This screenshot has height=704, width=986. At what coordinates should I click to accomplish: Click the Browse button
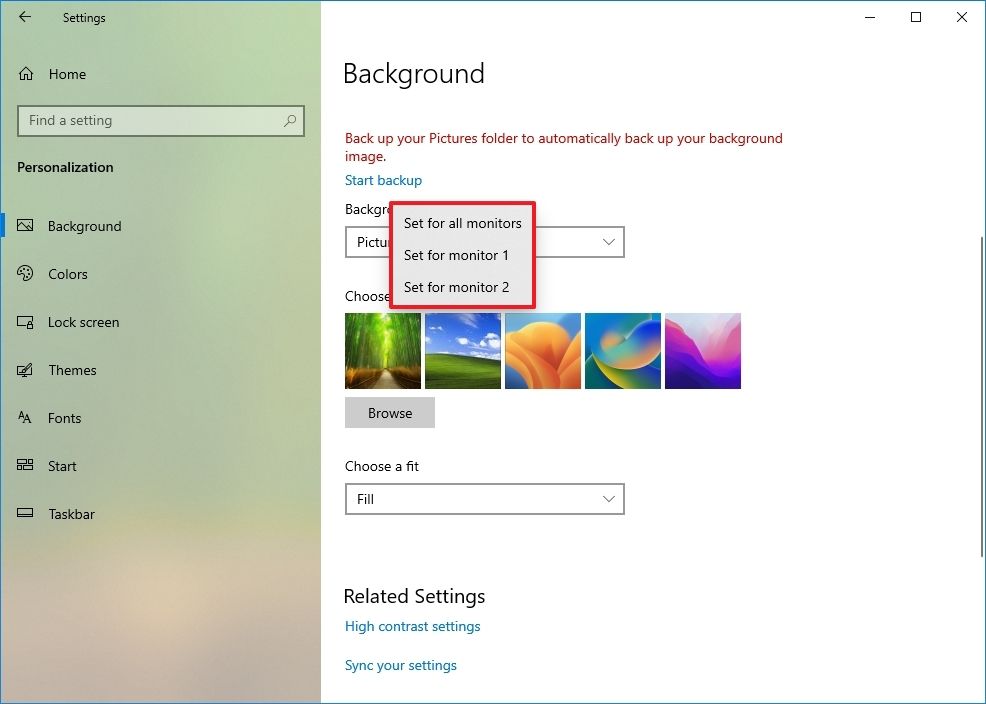(x=389, y=412)
